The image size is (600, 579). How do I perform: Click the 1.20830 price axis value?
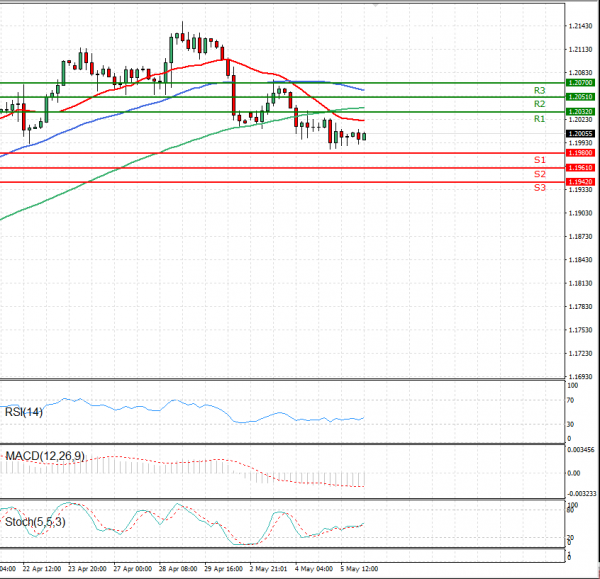[x=580, y=73]
